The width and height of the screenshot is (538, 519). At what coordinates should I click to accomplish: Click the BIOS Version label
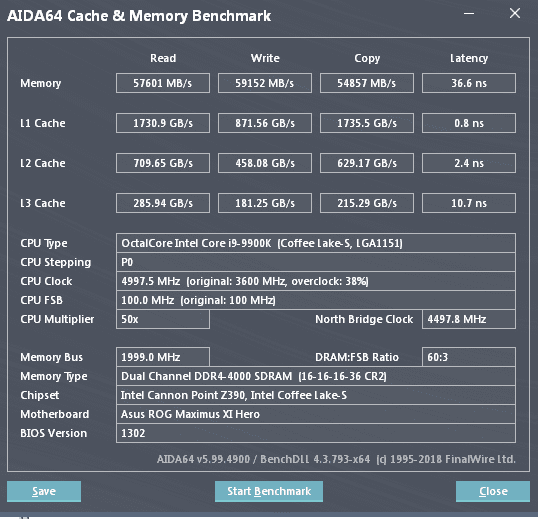pos(54,434)
